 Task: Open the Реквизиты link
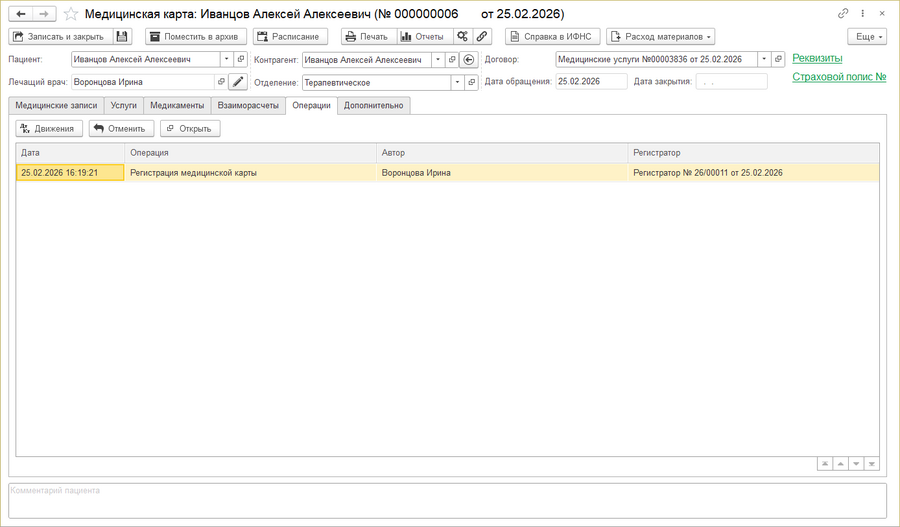[817, 59]
